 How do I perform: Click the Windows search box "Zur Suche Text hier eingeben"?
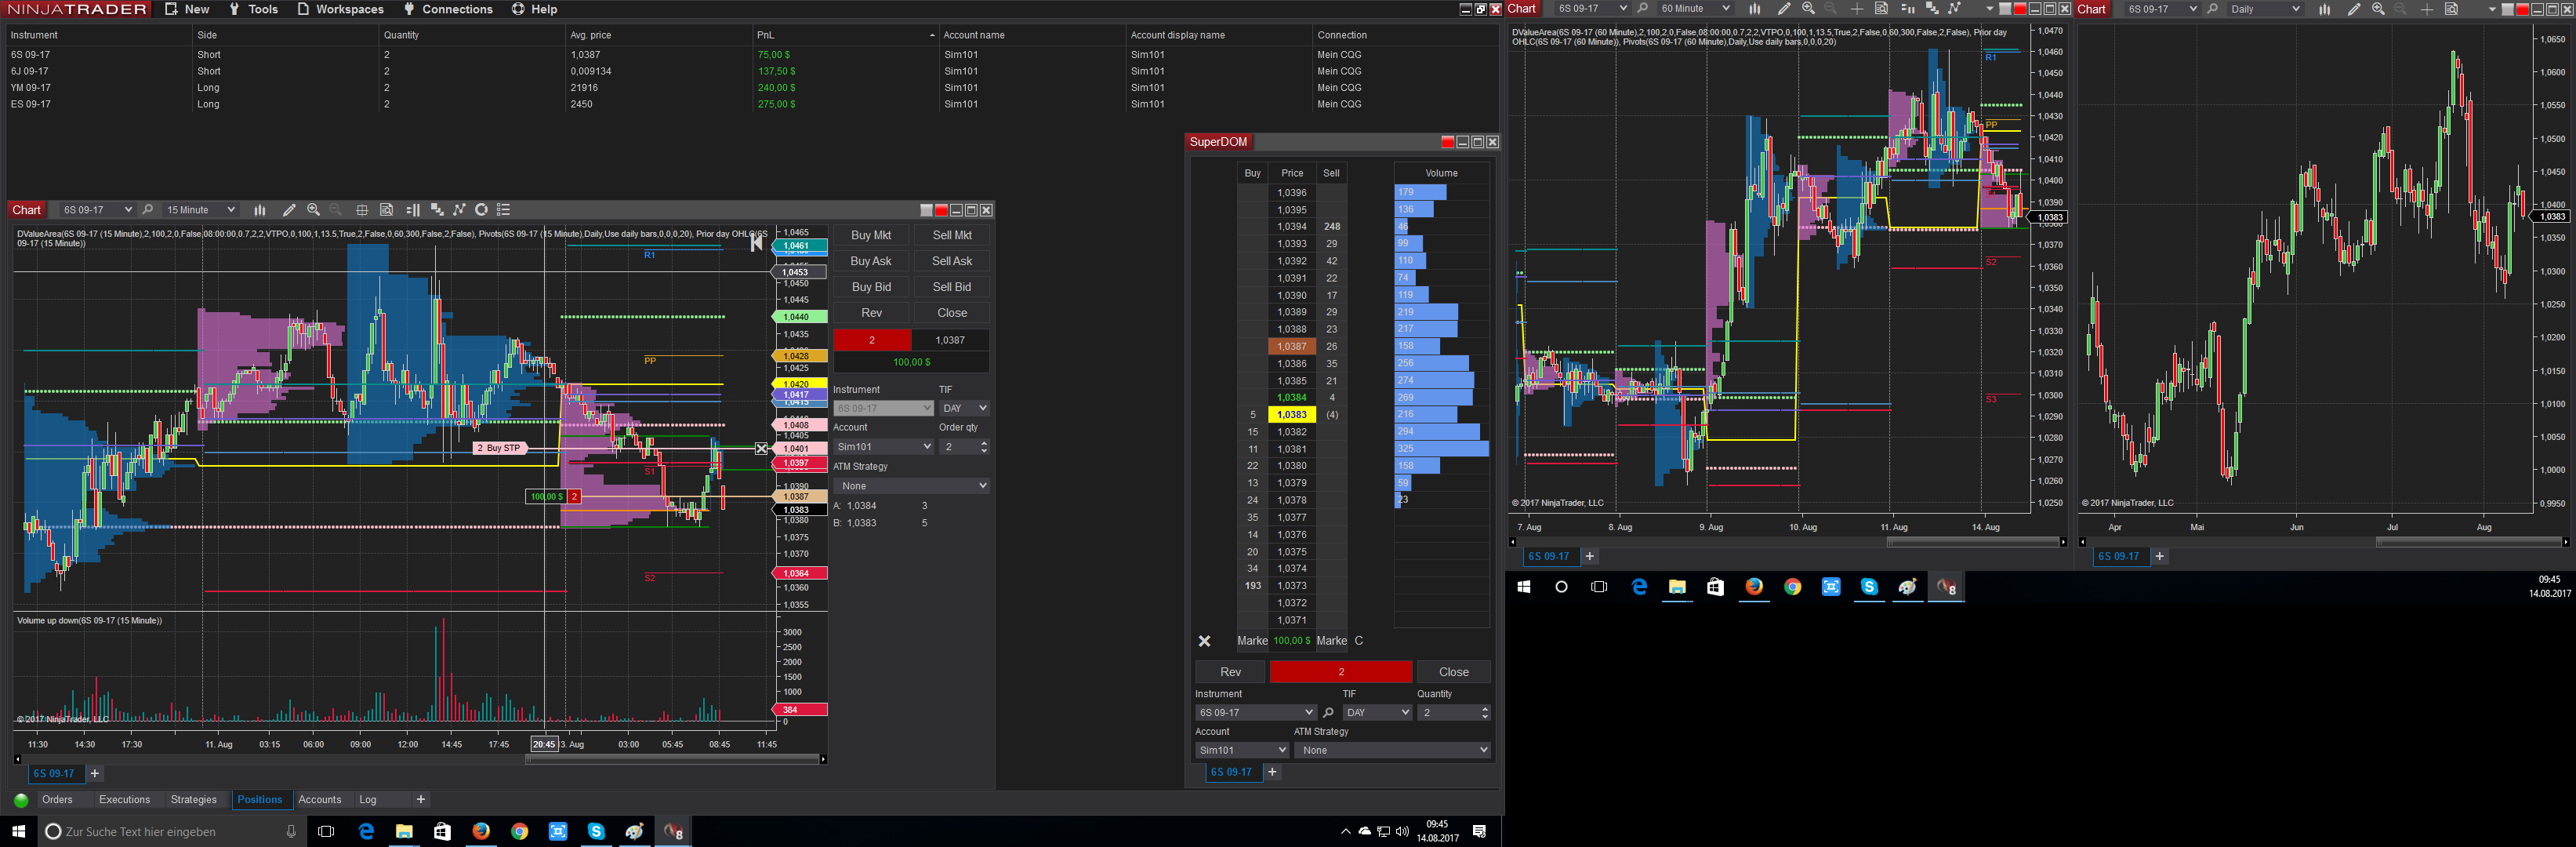(170, 832)
